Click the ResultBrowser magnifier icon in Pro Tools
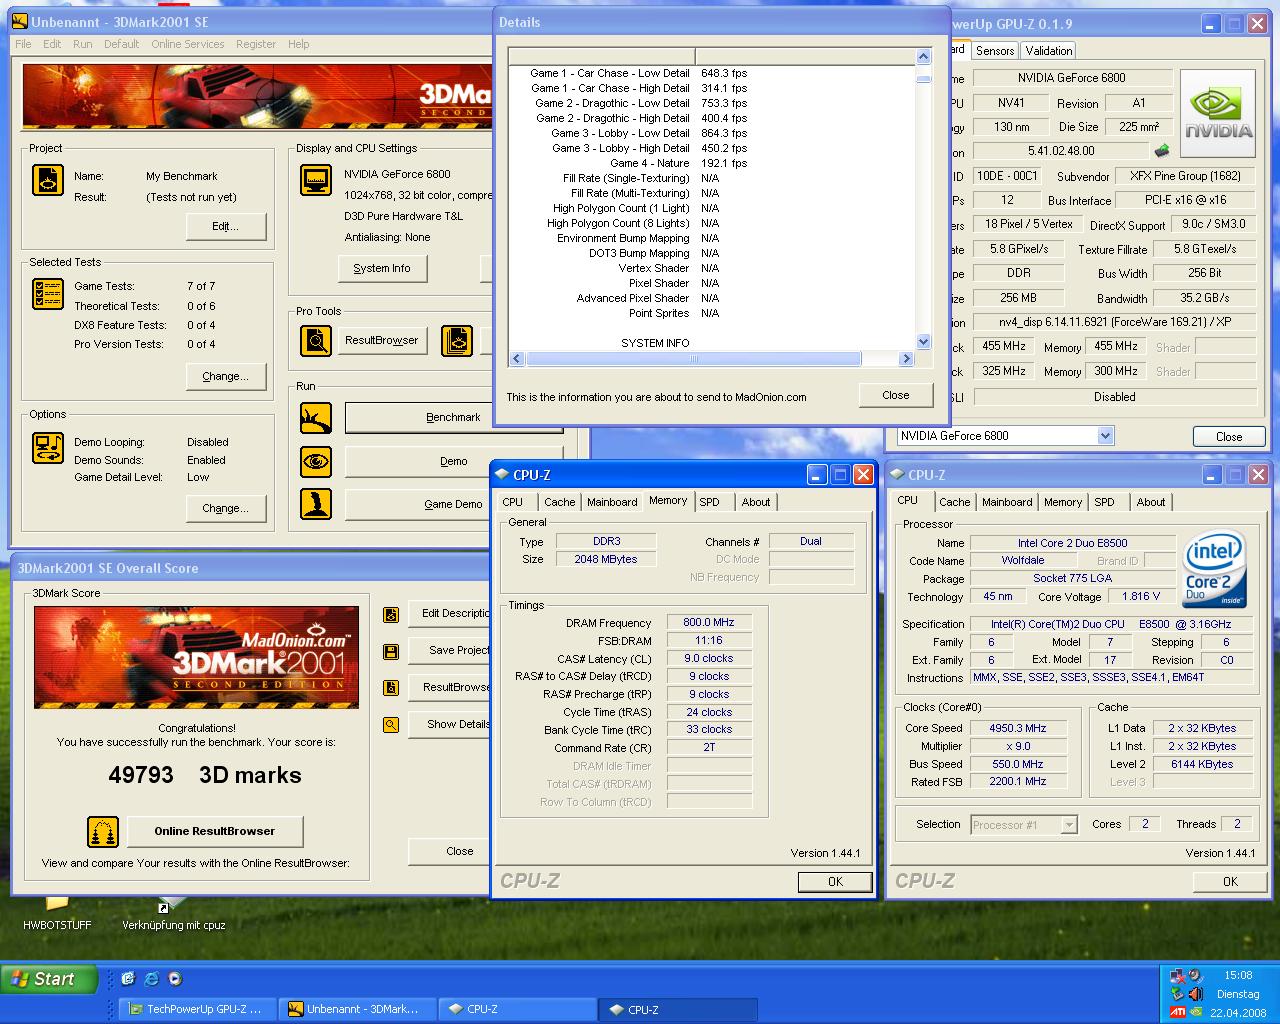The image size is (1280, 1024). (316, 341)
